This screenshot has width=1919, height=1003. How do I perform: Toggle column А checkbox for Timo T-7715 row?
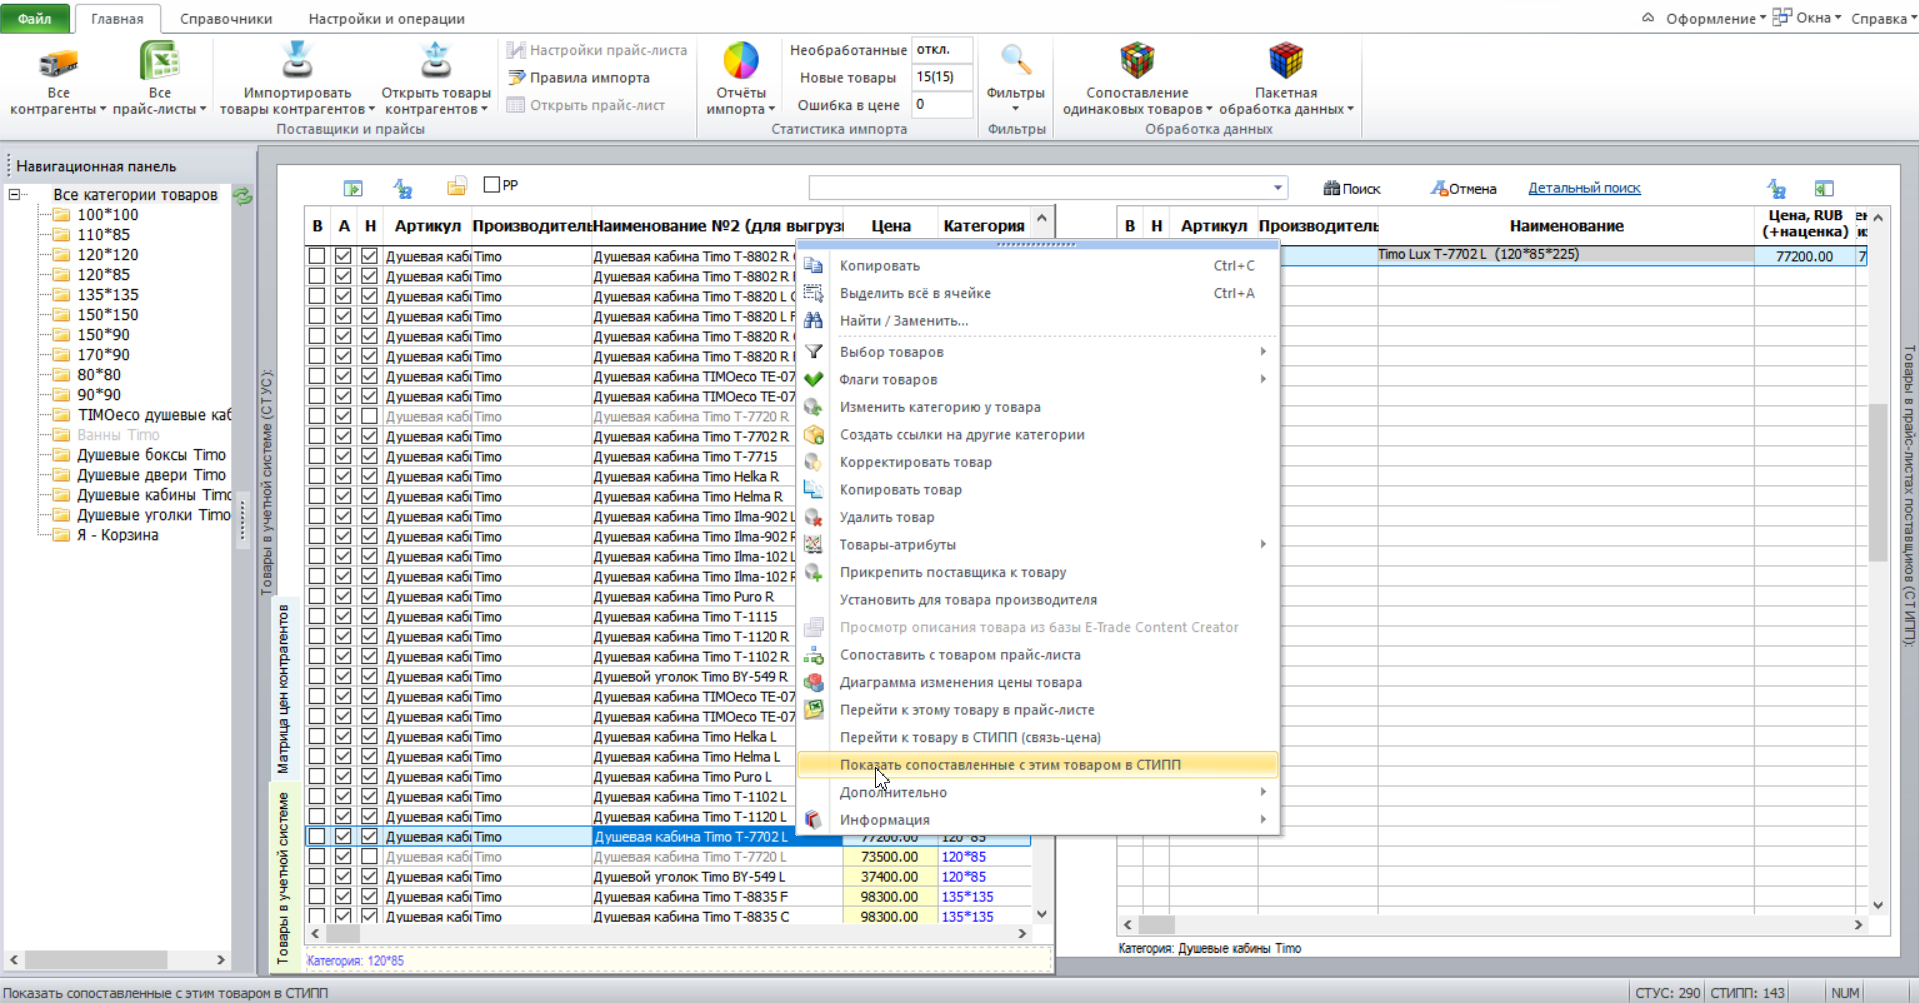click(343, 456)
